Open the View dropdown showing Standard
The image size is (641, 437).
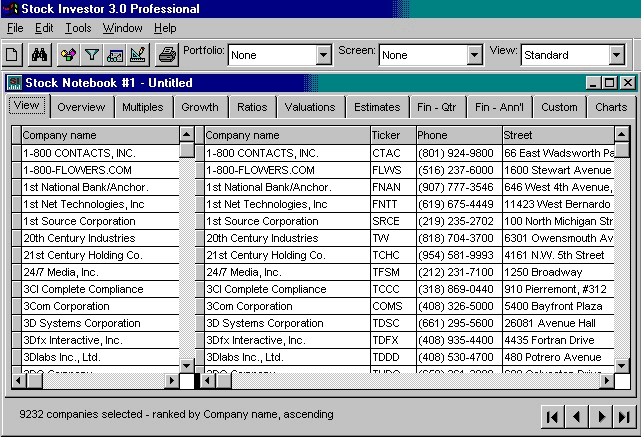coord(616,55)
